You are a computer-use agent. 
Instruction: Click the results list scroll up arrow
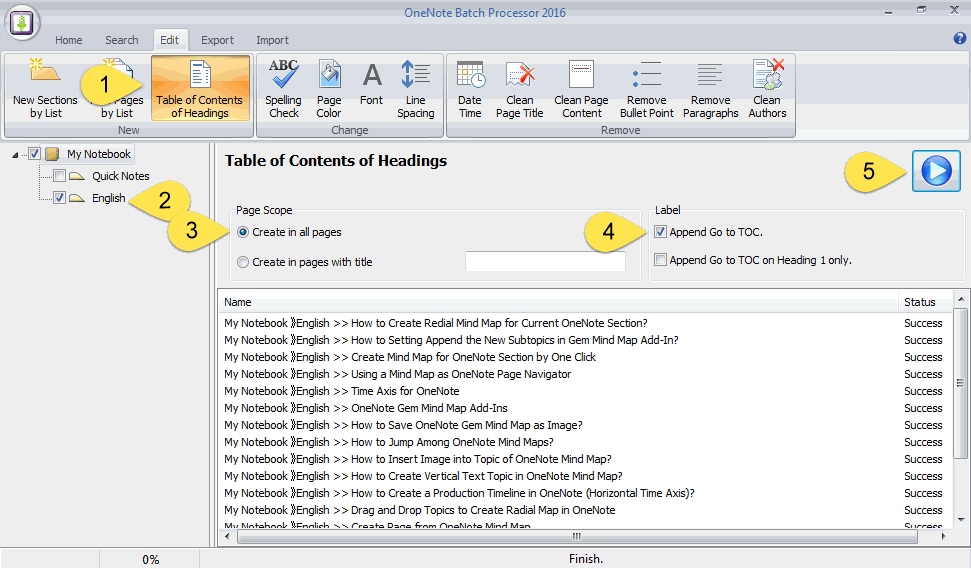[960, 299]
